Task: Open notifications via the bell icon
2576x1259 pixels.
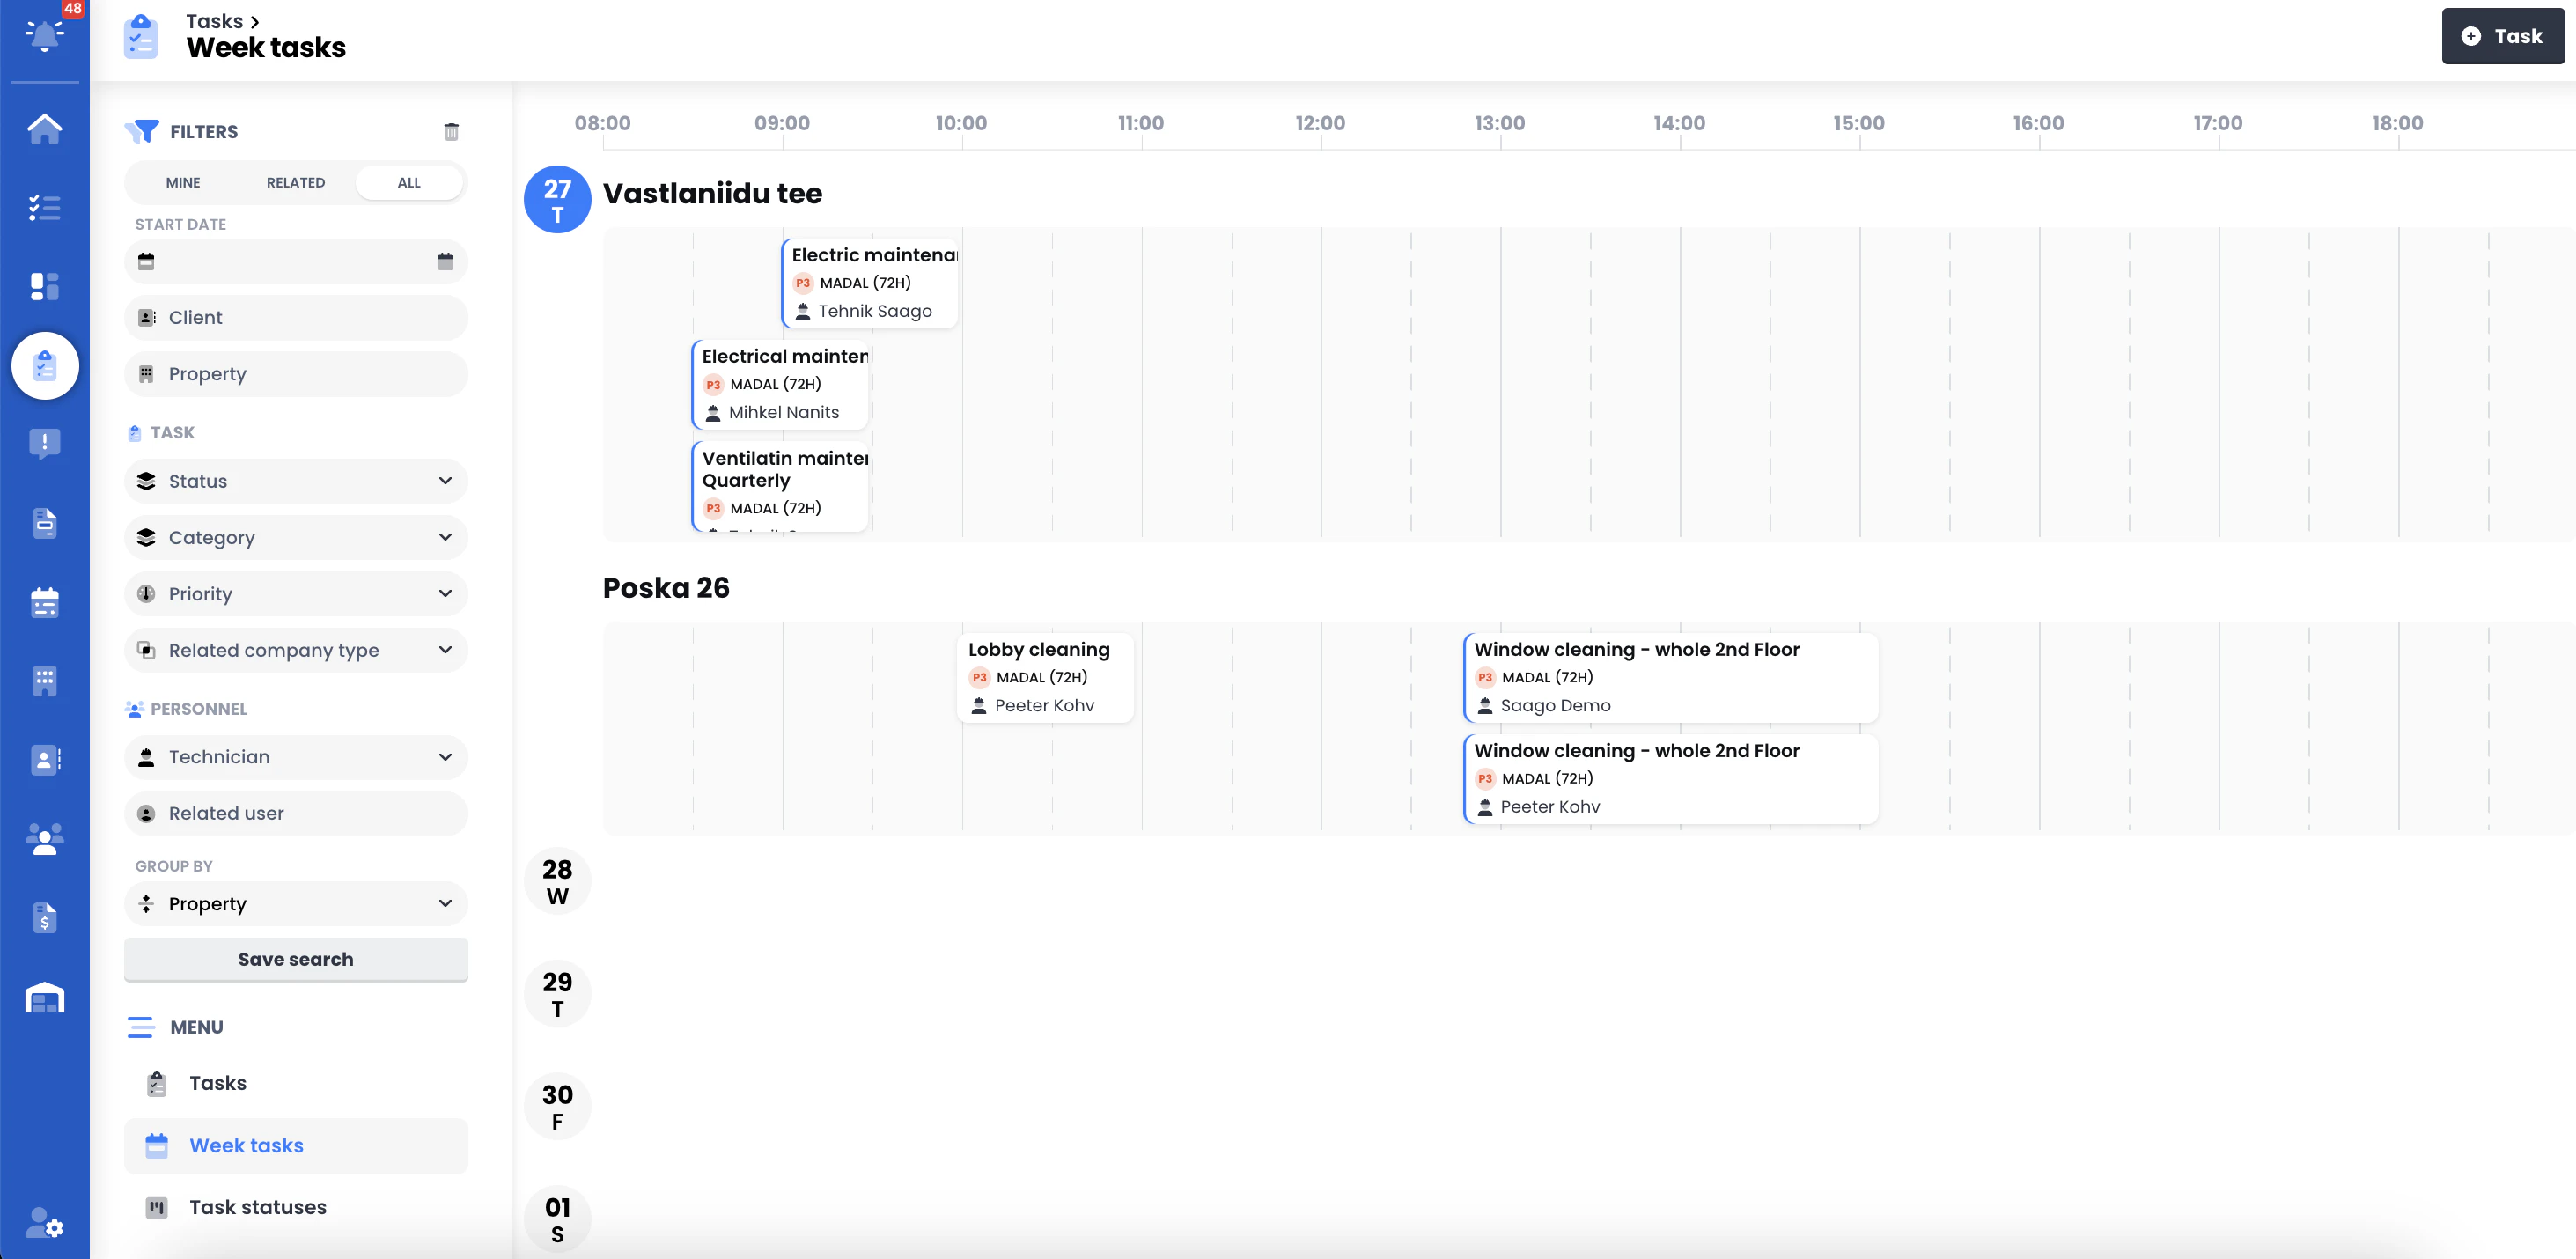Action: click(x=44, y=36)
